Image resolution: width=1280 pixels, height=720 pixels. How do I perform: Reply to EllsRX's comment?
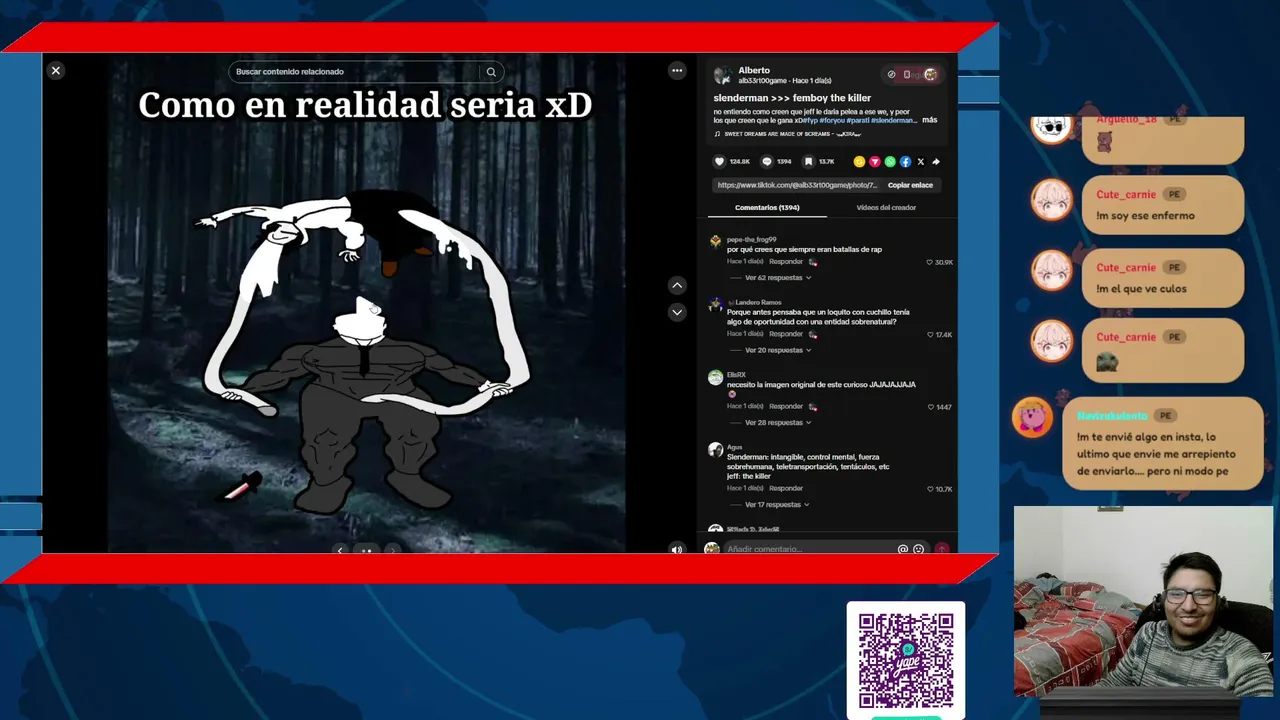click(x=786, y=406)
